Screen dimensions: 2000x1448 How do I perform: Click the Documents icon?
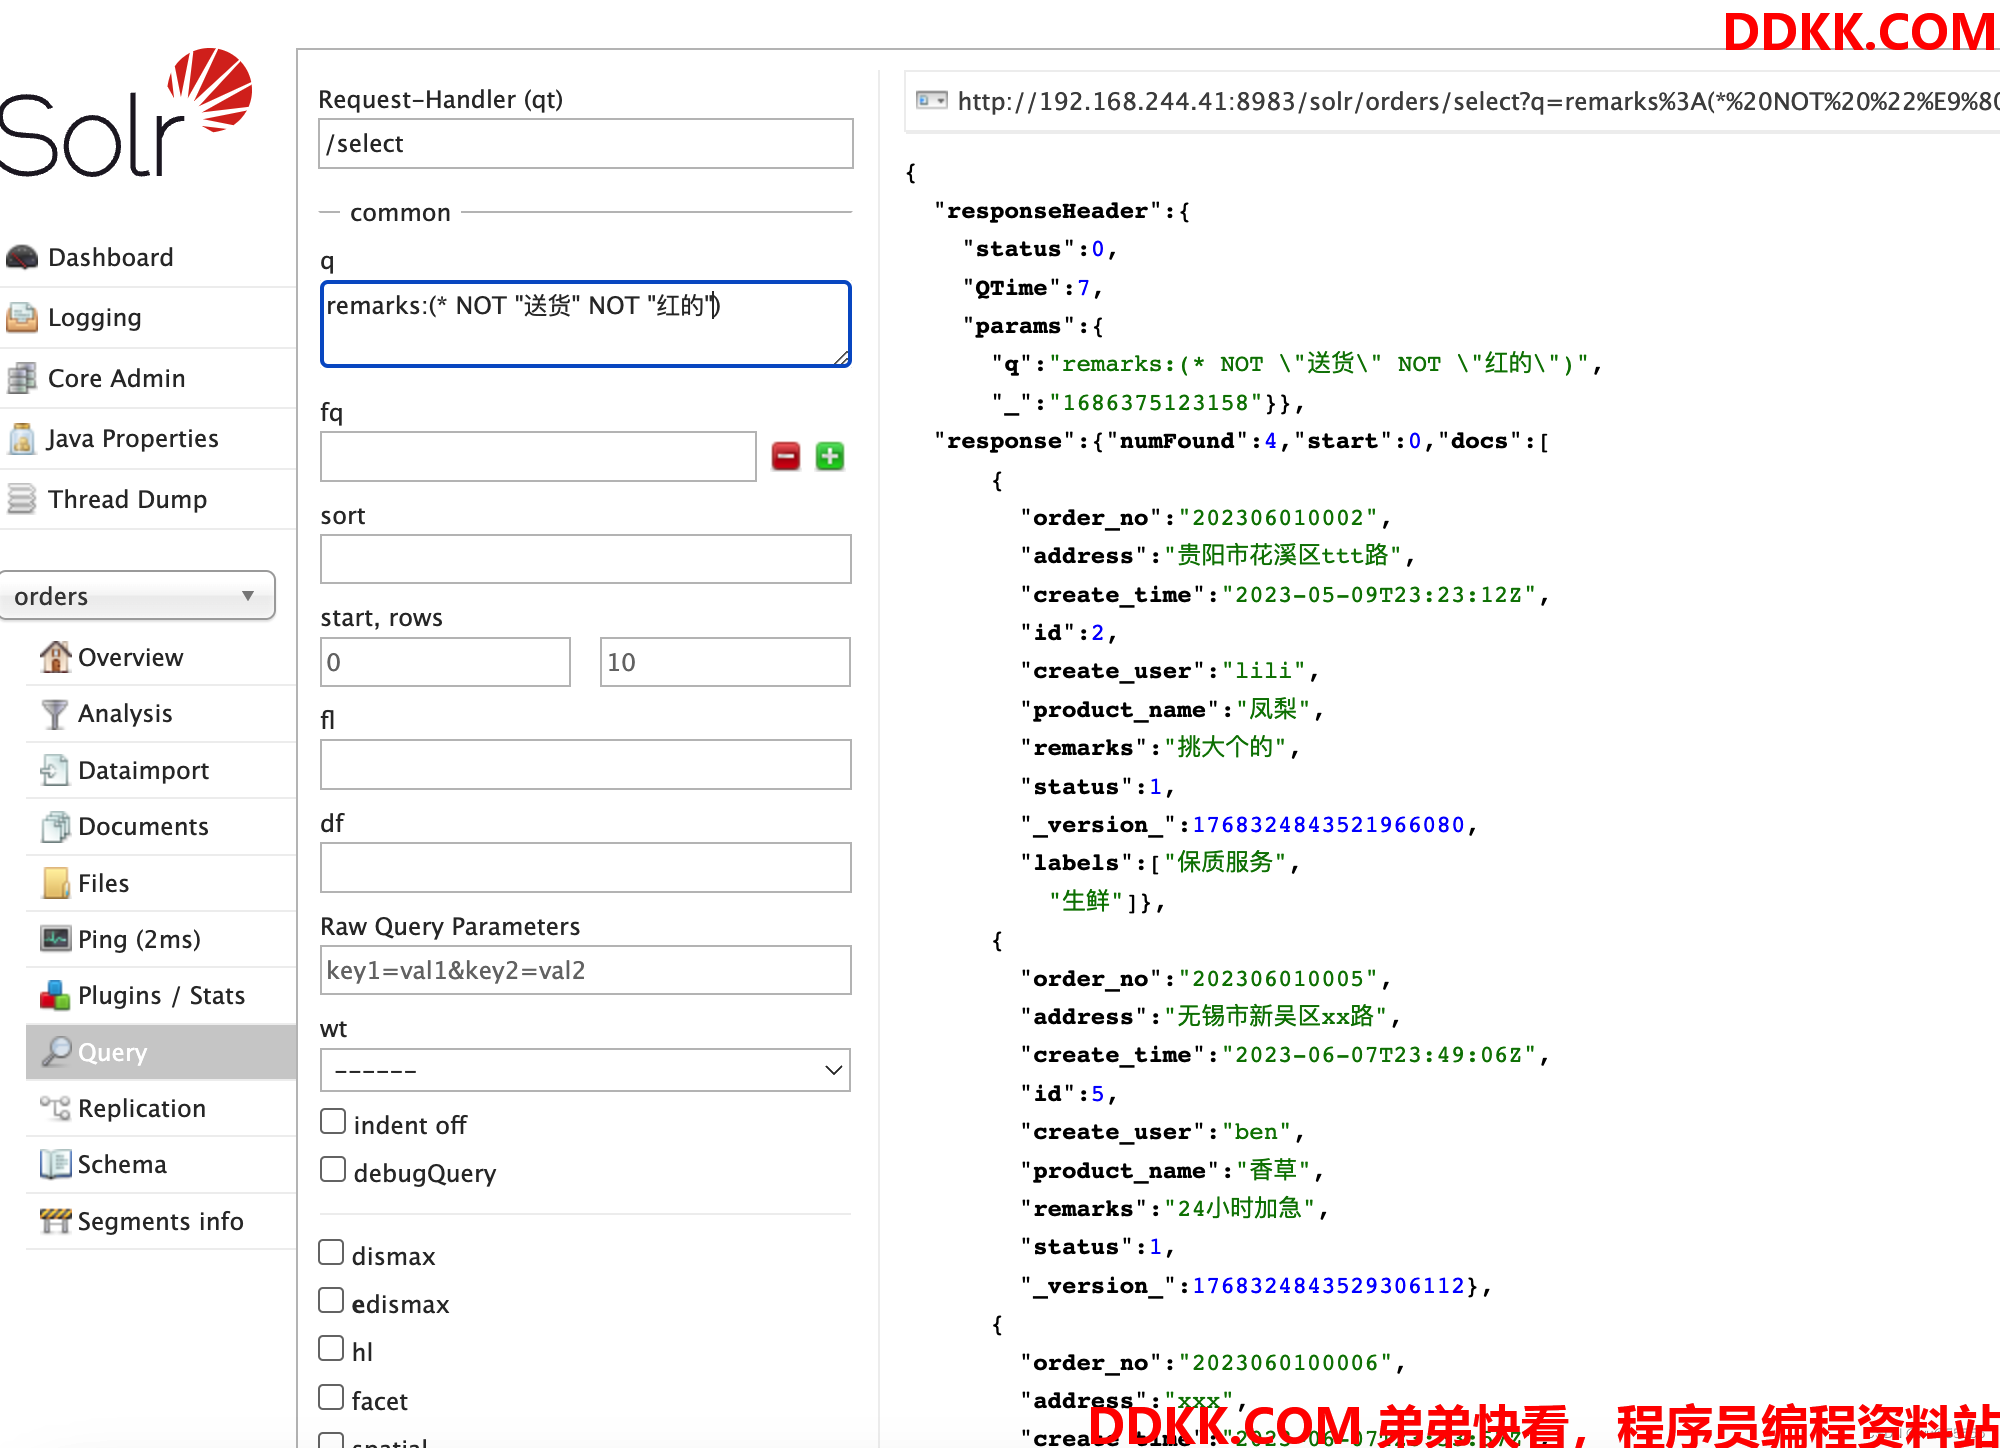(x=55, y=827)
